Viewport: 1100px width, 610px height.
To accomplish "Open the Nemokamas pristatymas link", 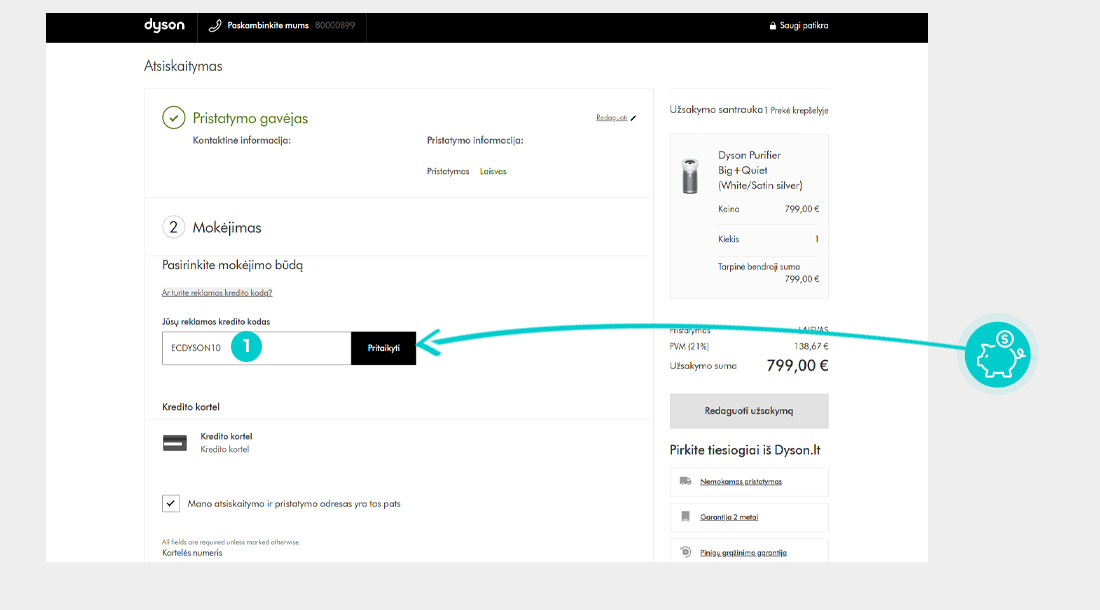I will coord(741,482).
